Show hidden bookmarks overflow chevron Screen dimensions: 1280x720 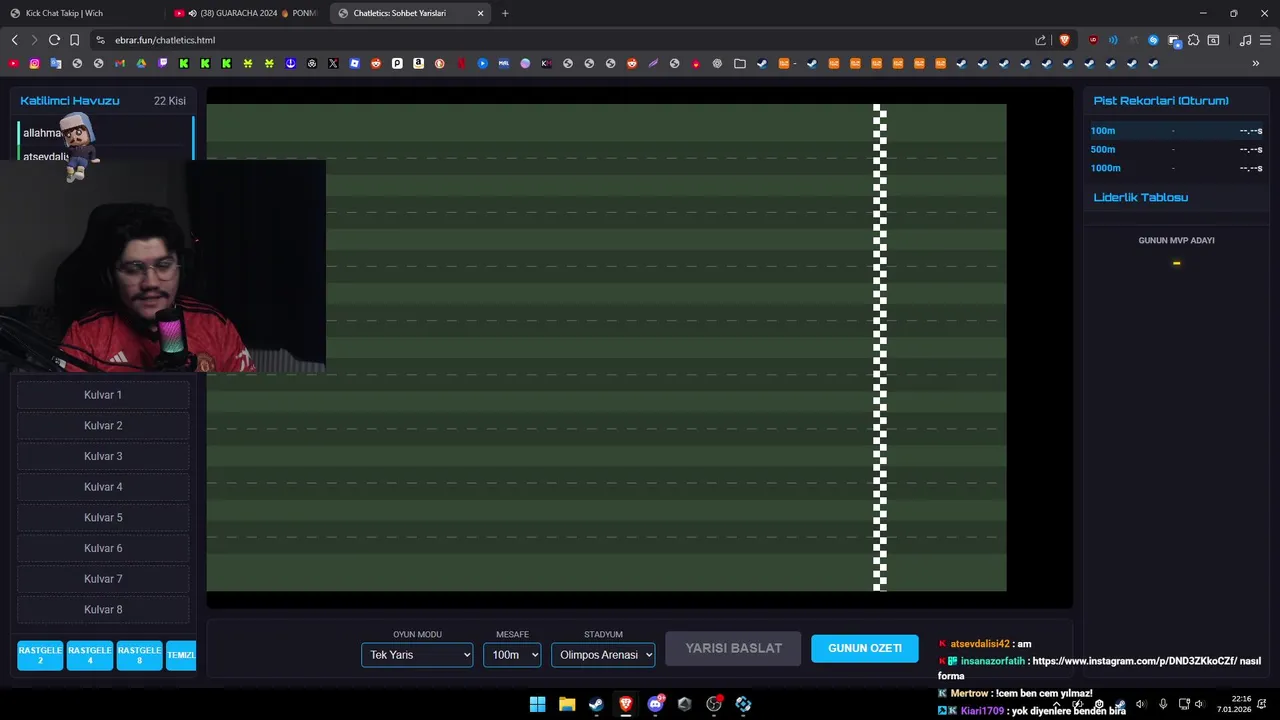[1256, 63]
